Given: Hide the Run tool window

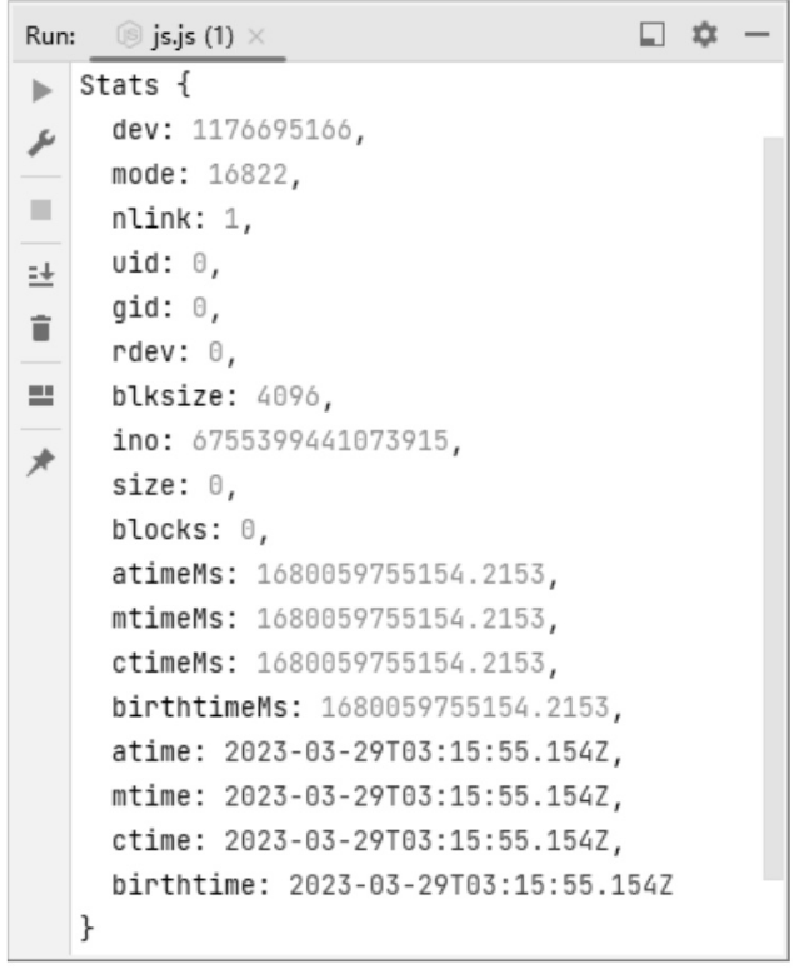Looking at the screenshot, I should 757,35.
